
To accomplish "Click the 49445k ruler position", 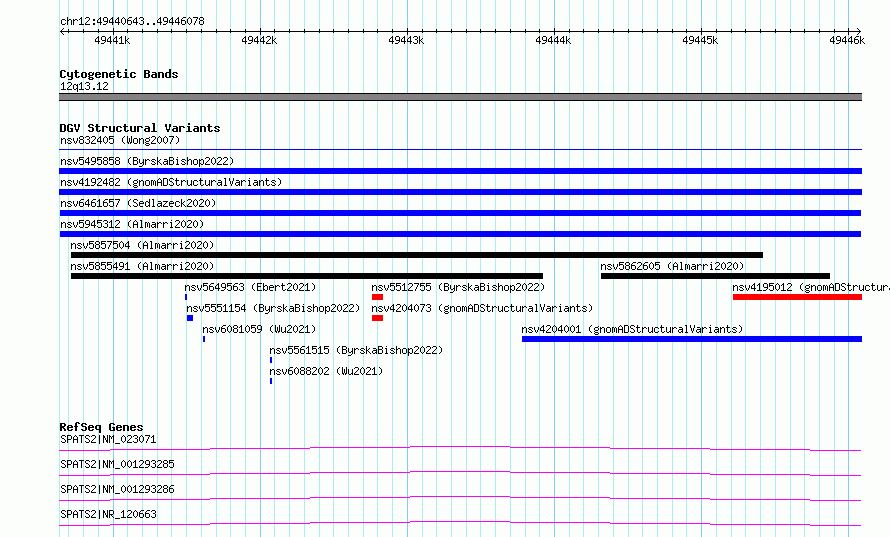I will tap(700, 40).
